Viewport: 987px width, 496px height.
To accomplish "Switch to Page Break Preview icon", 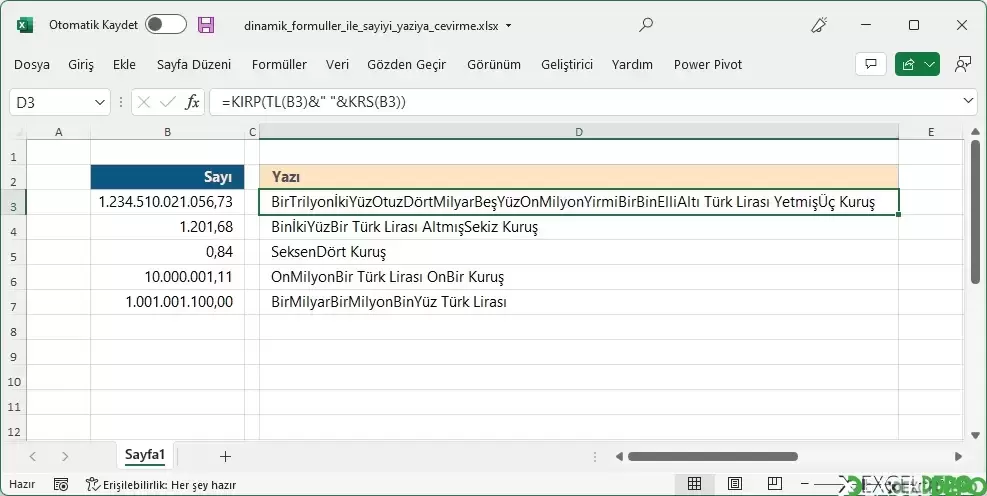I will coord(775,483).
